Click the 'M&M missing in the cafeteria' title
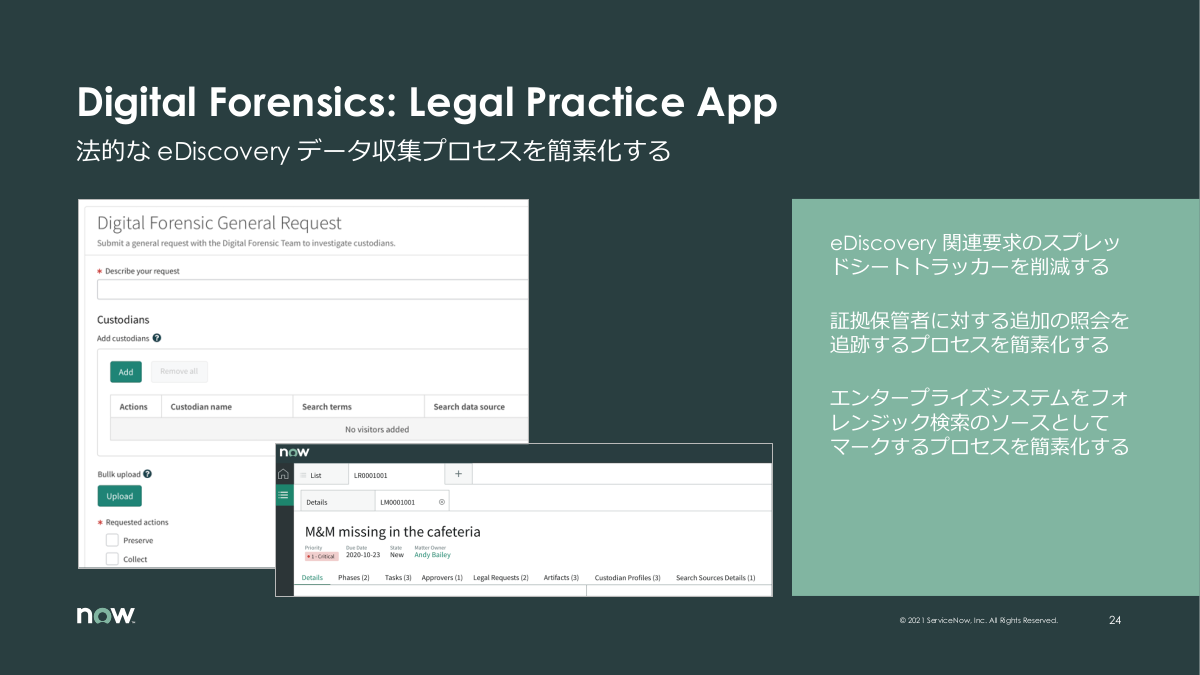This screenshot has height=675, width=1200. (392, 531)
